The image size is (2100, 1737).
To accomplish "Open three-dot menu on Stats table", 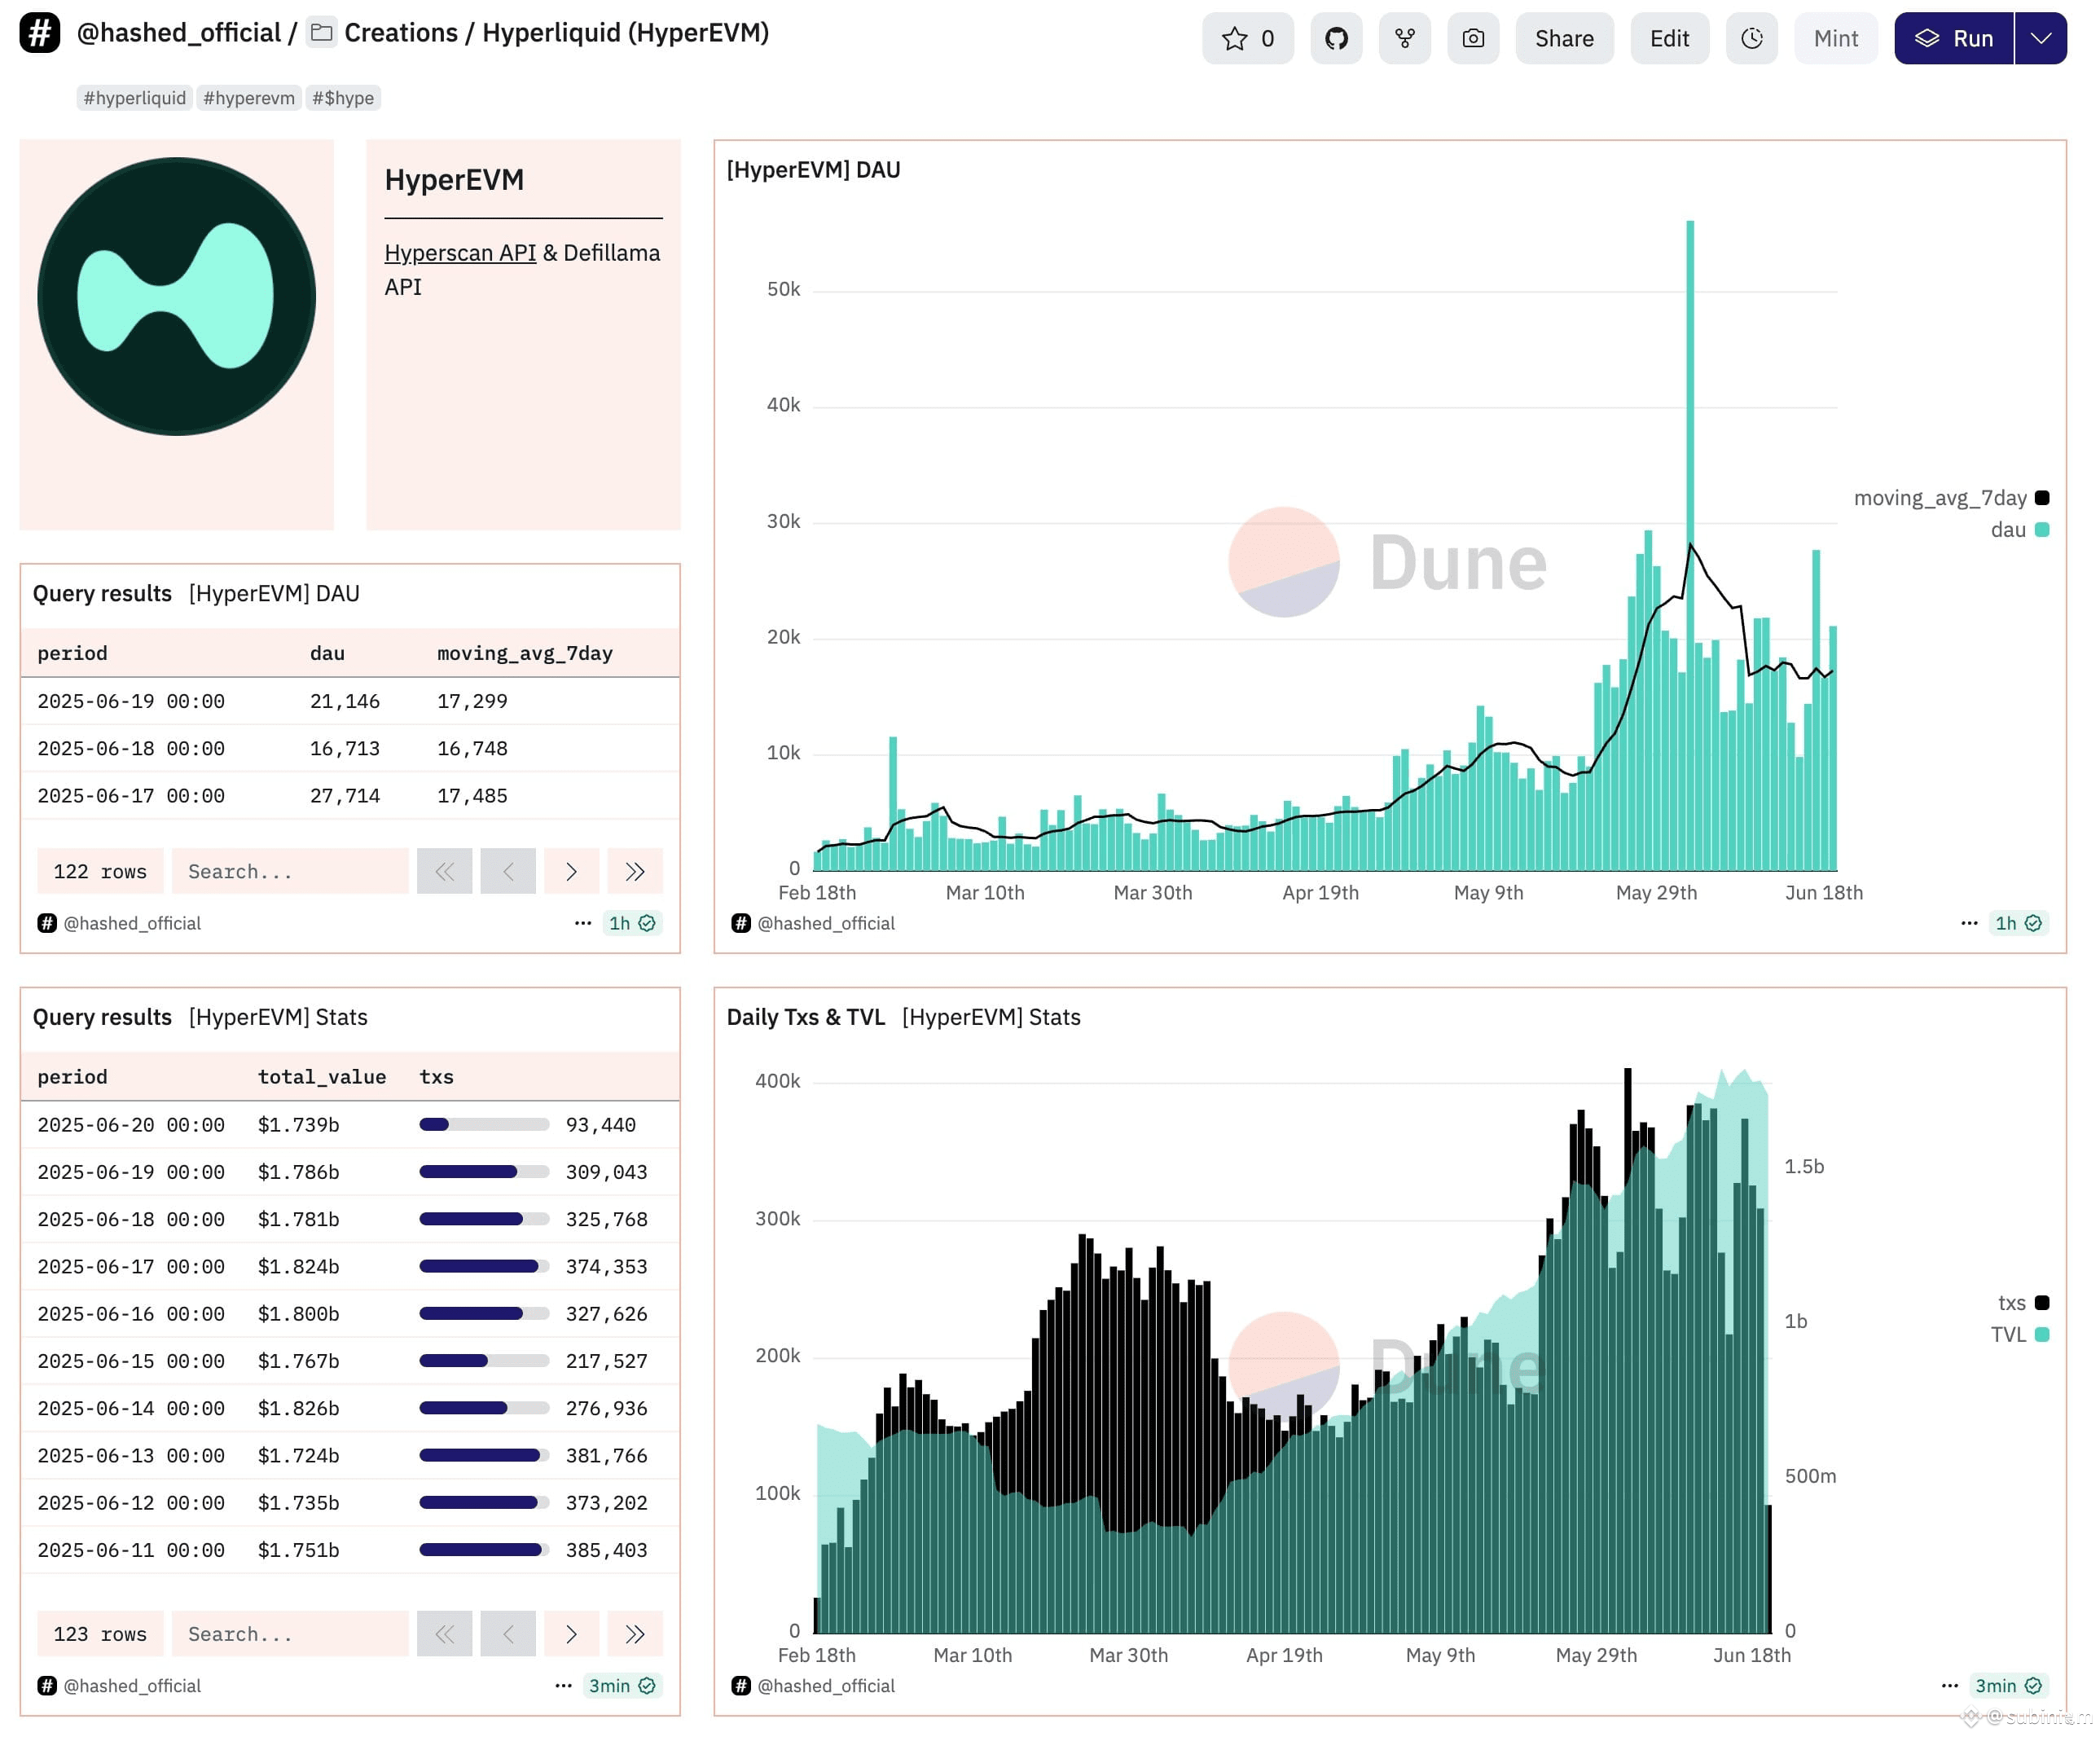I will pyautogui.click(x=563, y=1685).
